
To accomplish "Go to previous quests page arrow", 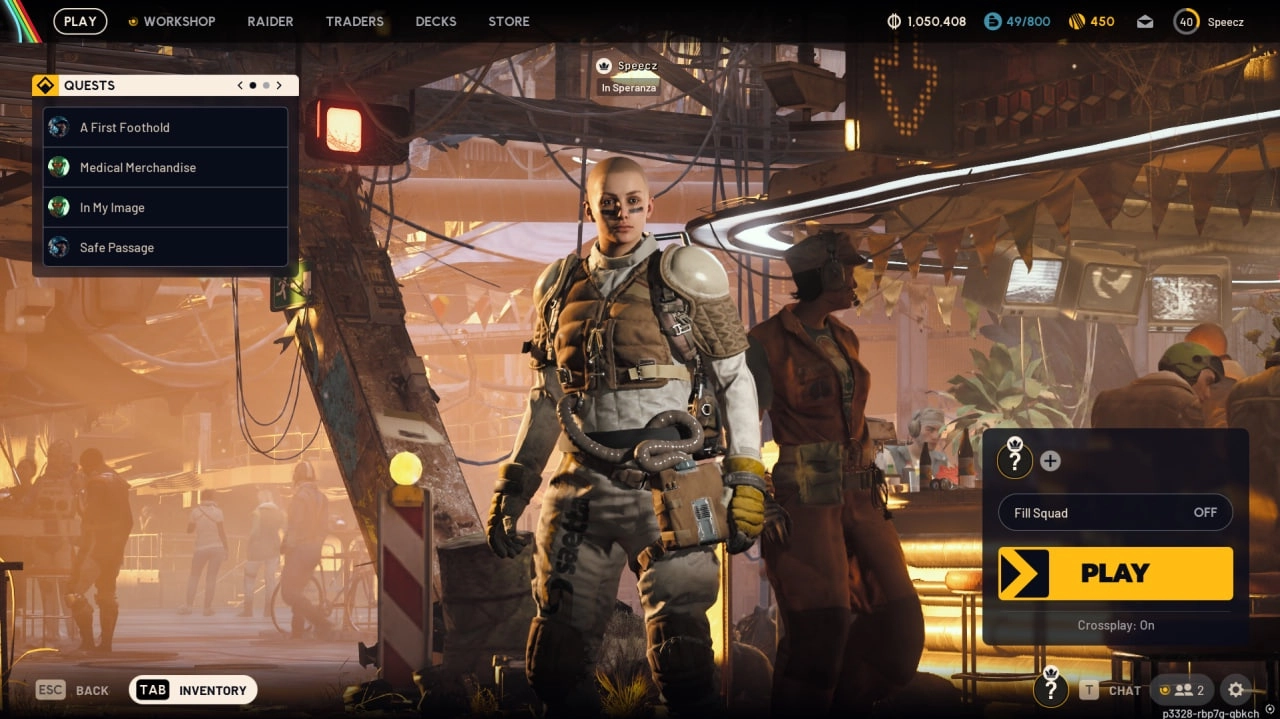I will pyautogui.click(x=240, y=86).
